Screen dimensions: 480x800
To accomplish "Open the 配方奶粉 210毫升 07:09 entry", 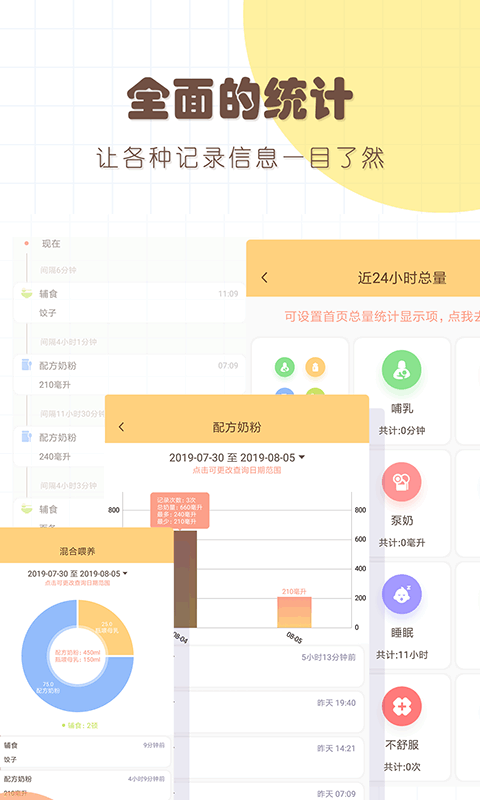I will pos(129,375).
